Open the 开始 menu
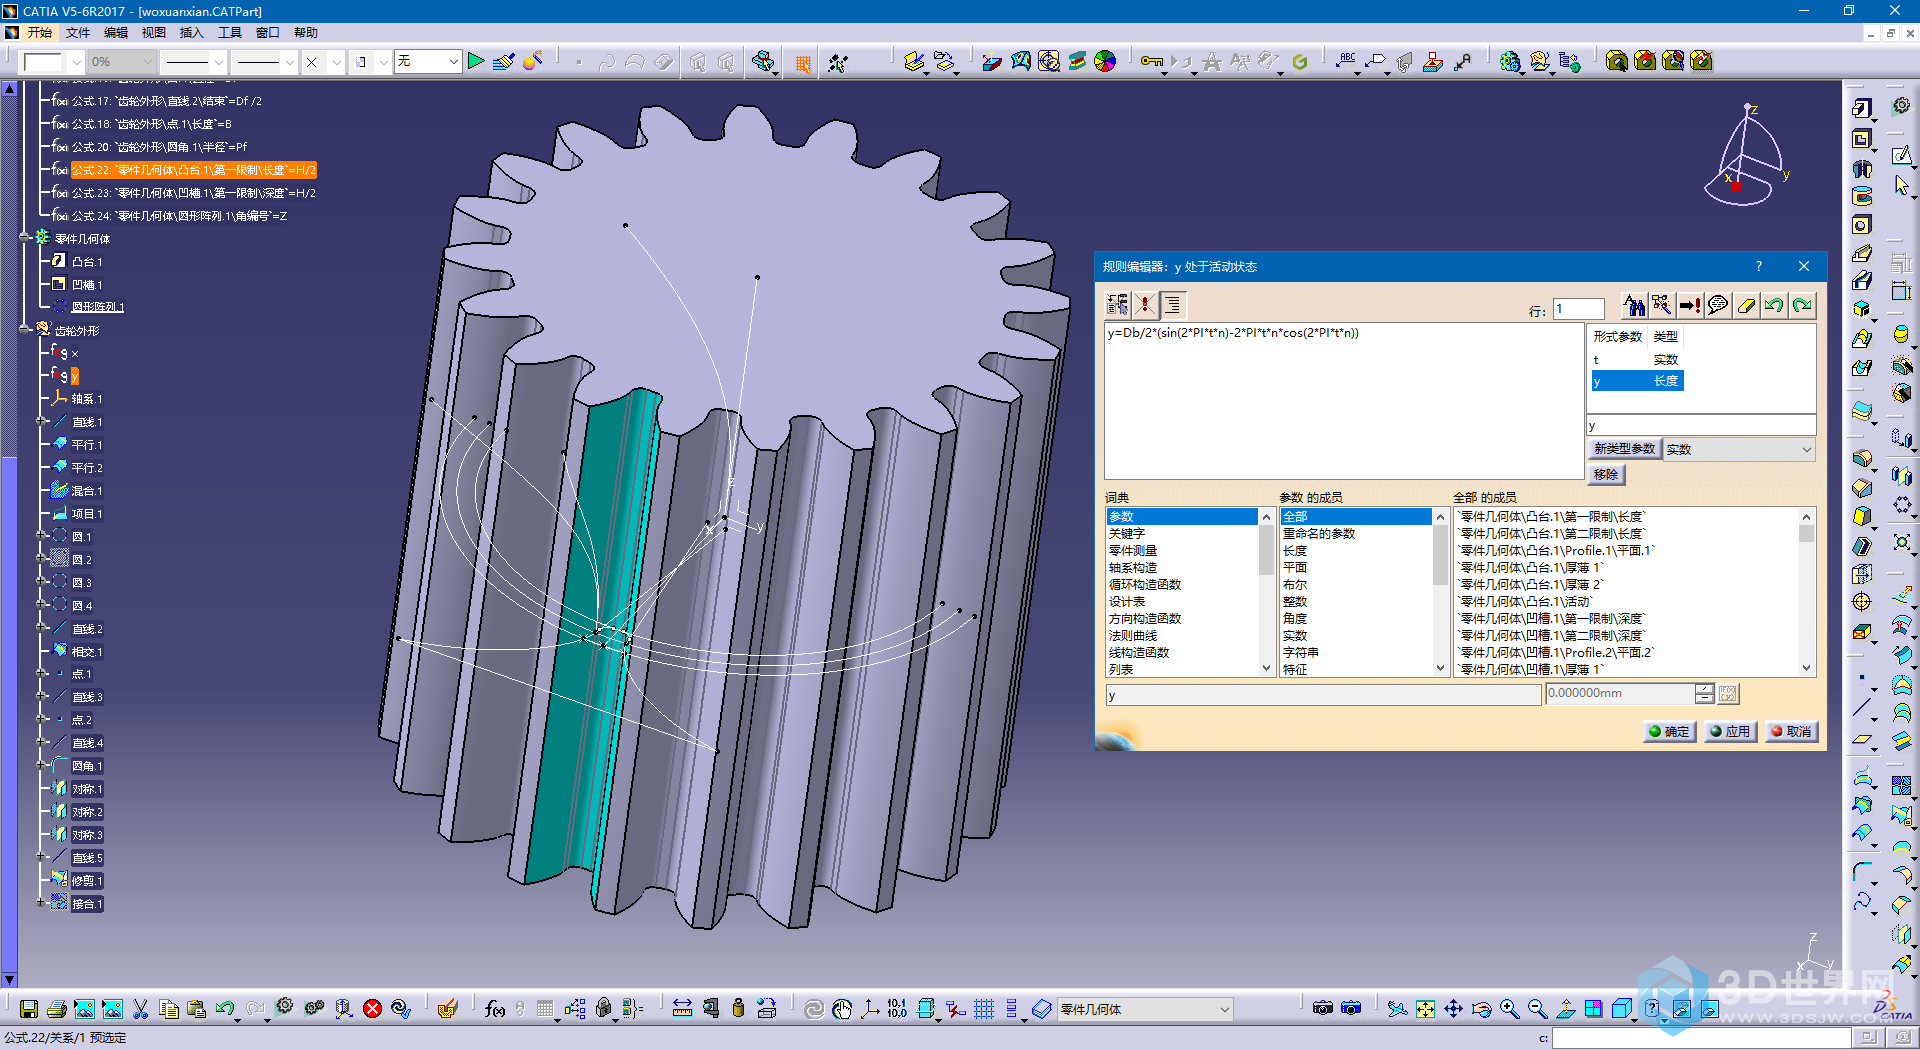Viewport: 1920px width, 1050px height. tap(39, 32)
